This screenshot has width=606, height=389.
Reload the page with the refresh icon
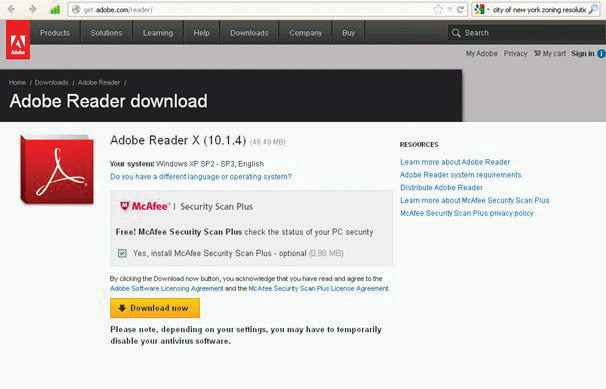(x=460, y=10)
